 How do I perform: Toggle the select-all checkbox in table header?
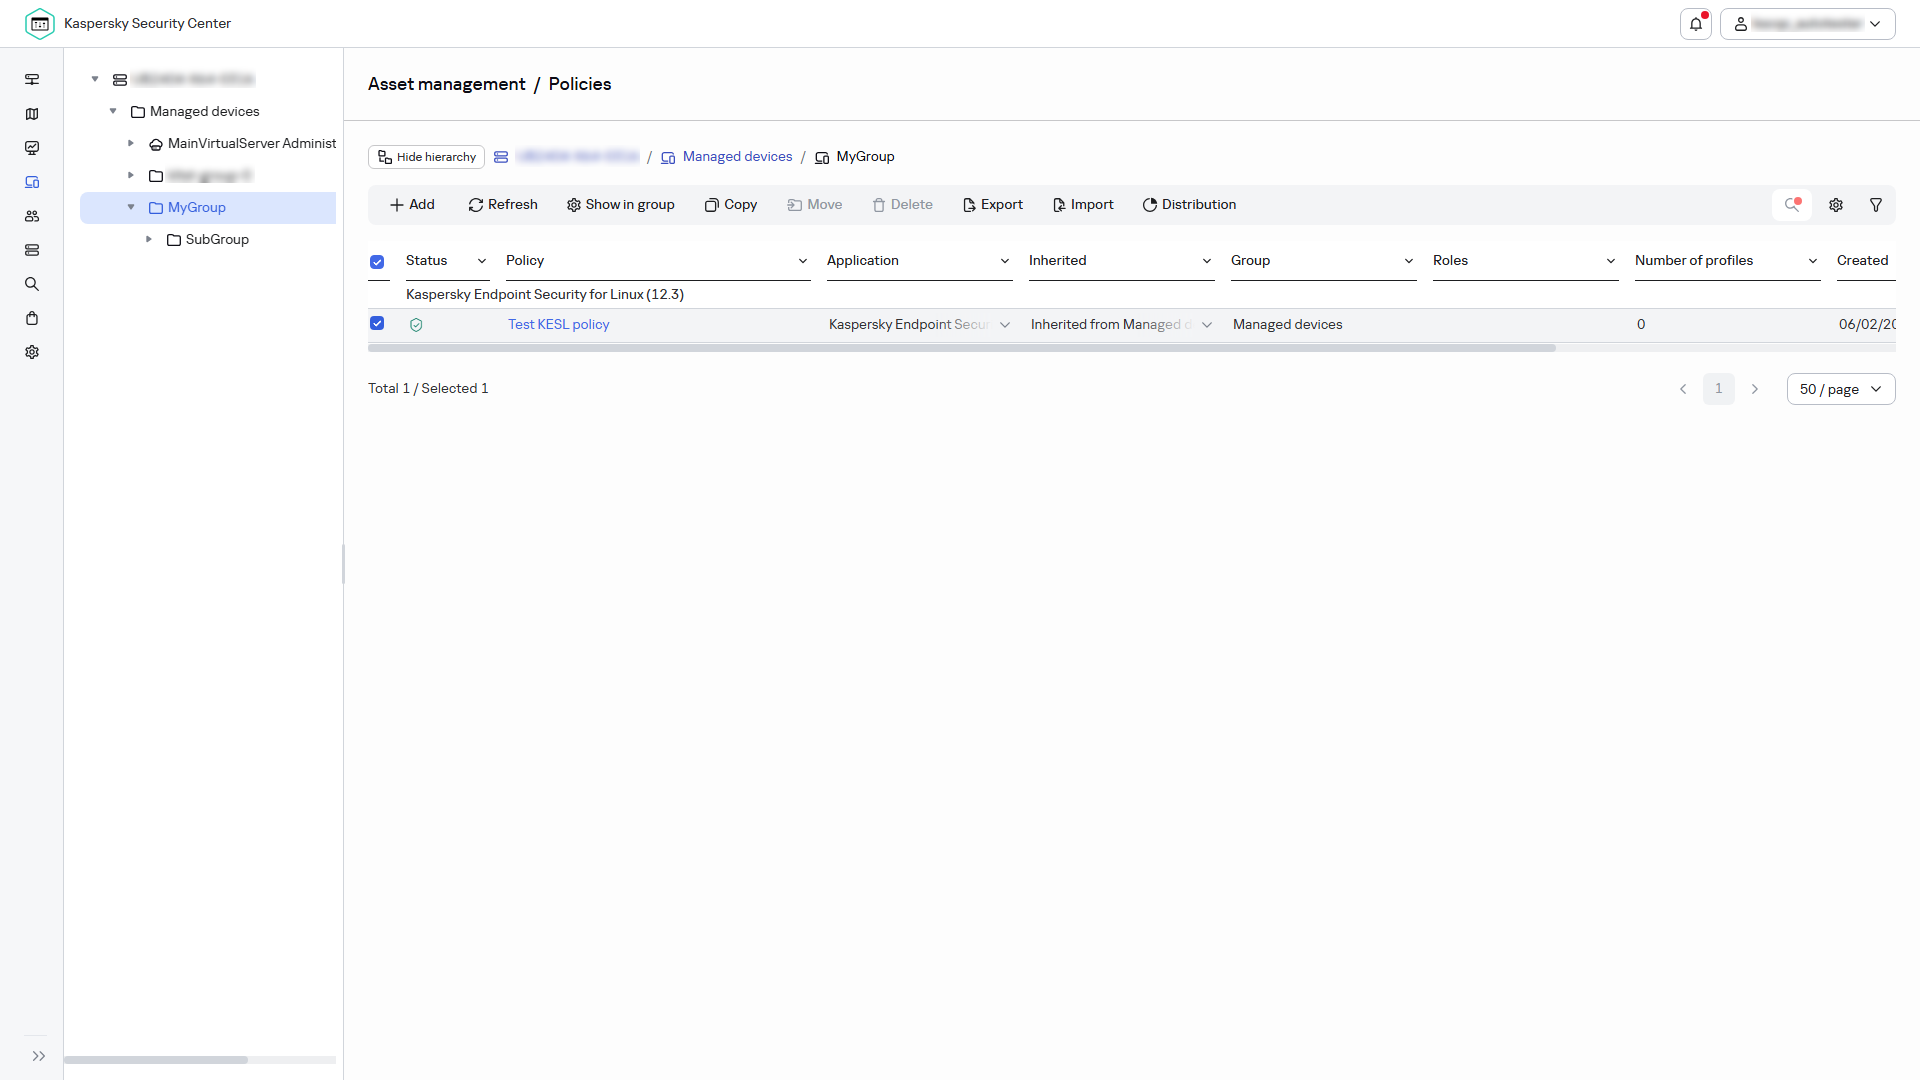click(377, 262)
